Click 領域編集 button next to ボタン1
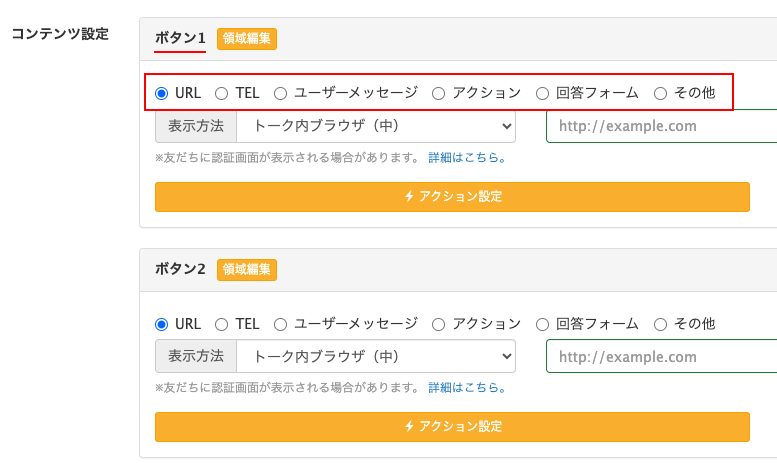This screenshot has height=463, width=777. tap(247, 39)
